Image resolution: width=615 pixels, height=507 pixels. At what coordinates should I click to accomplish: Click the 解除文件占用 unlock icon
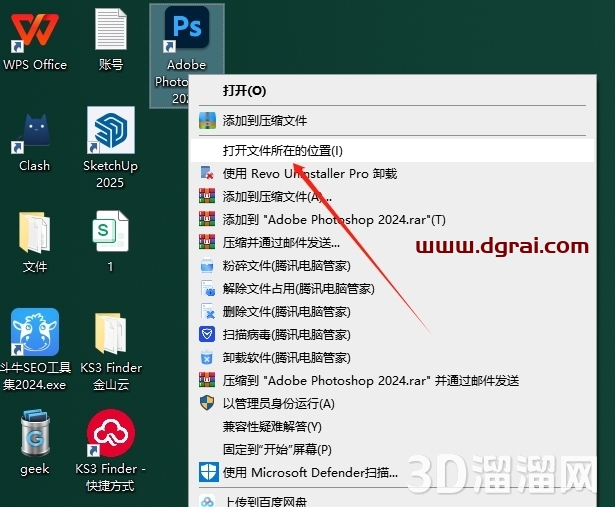pyautogui.click(x=207, y=288)
